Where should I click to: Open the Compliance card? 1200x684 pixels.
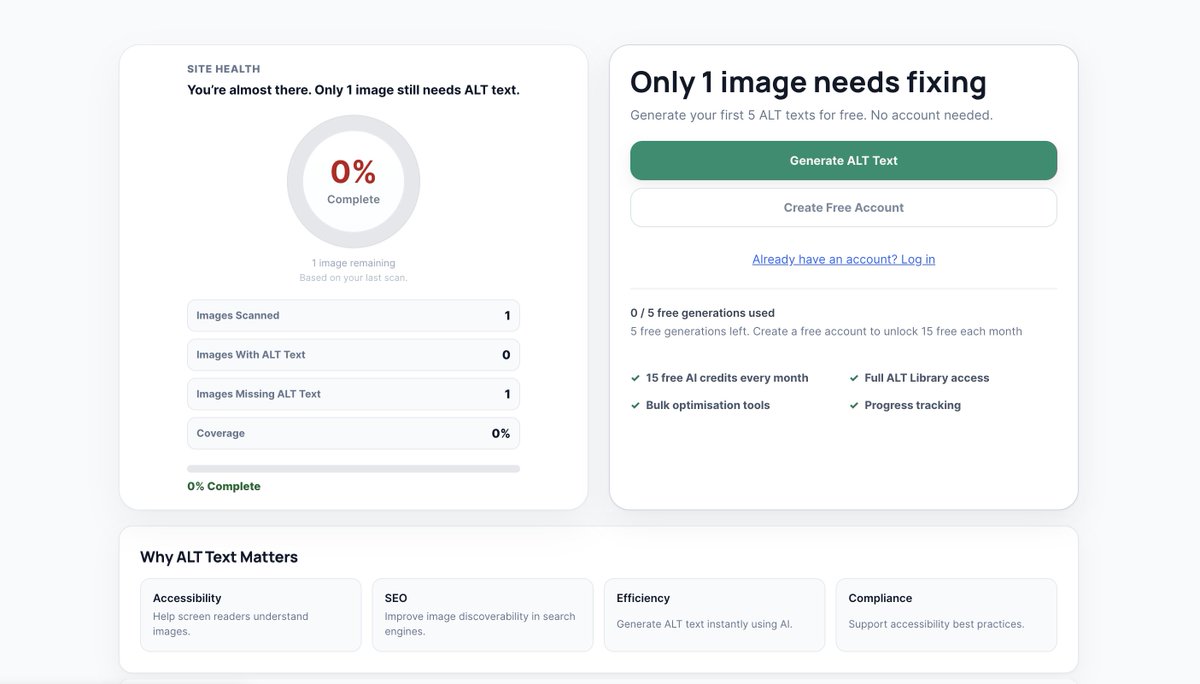click(946, 615)
